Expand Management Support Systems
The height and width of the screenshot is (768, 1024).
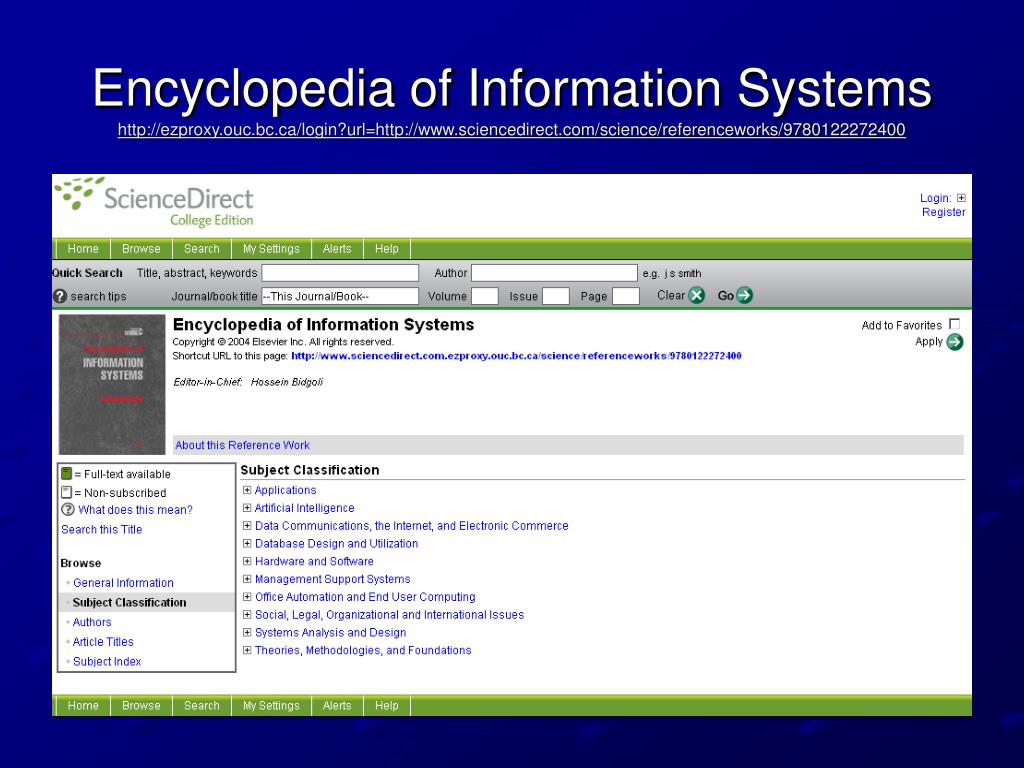tap(247, 579)
